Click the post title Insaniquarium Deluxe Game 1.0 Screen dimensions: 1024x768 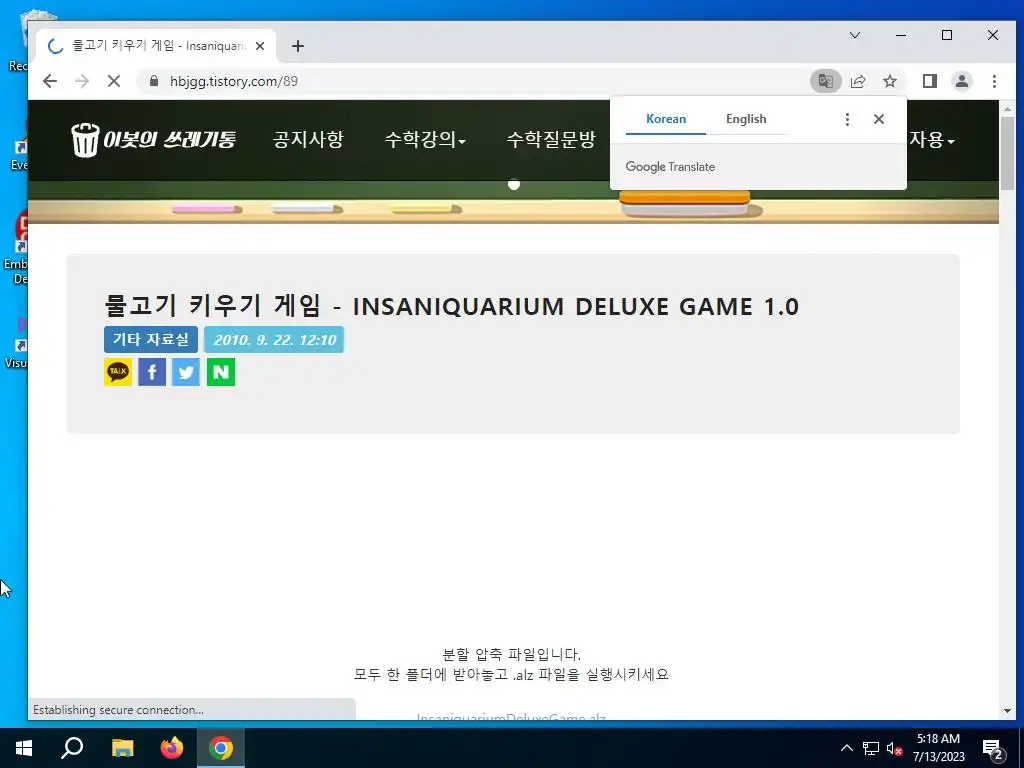pyautogui.click(x=451, y=306)
